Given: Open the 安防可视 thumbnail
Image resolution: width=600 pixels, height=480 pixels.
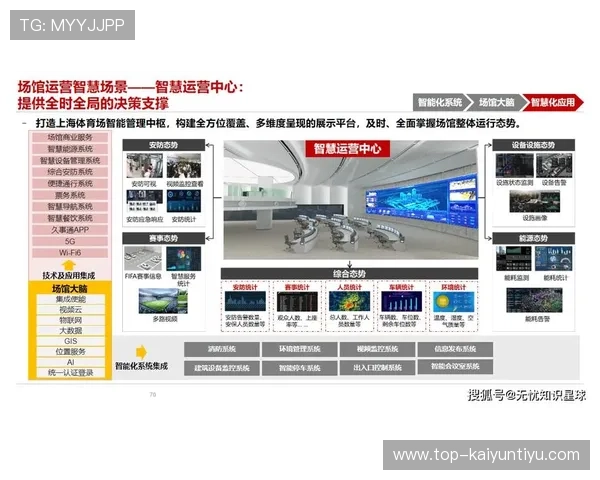Looking at the screenshot, I should 144,166.
